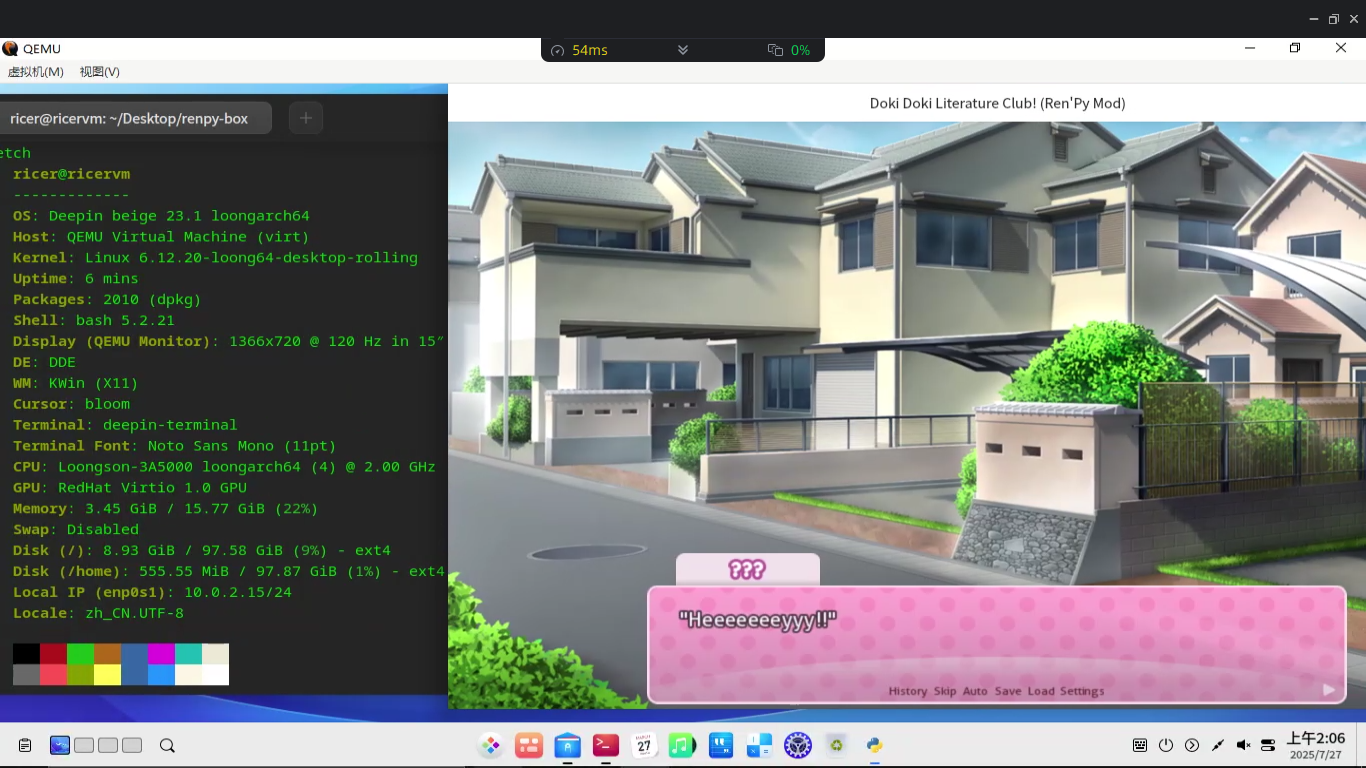Open Settings from the game quick menu
The image size is (1366, 768).
tap(1082, 691)
